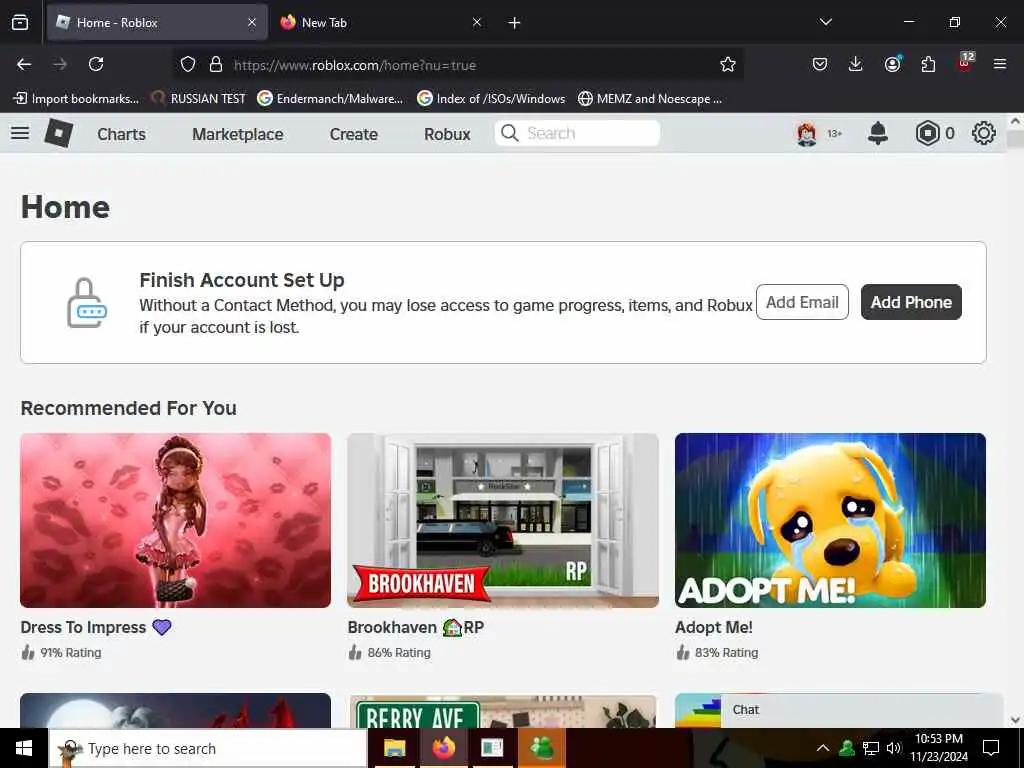Open the Robux menu item
Image resolution: width=1024 pixels, height=768 pixels.
[x=447, y=134]
